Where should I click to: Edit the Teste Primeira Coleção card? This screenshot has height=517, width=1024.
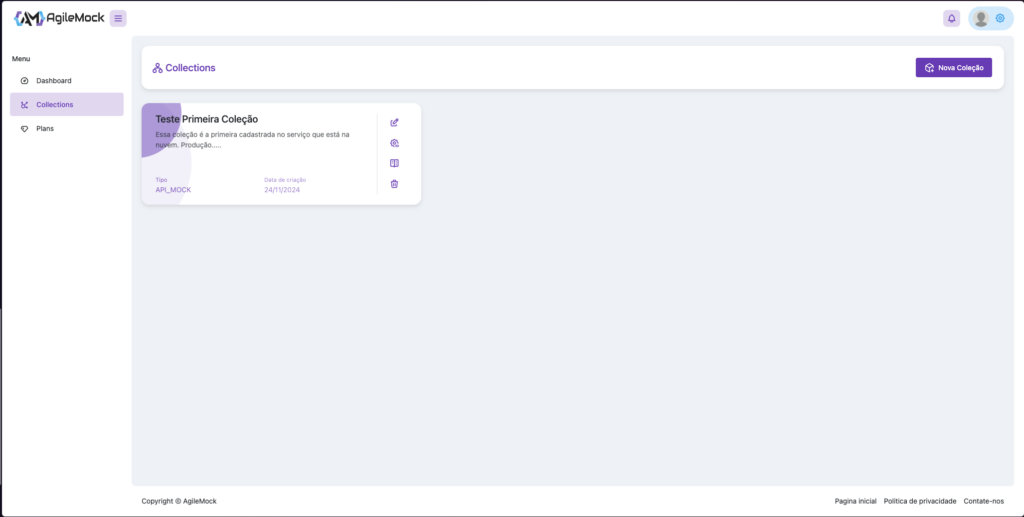(394, 123)
